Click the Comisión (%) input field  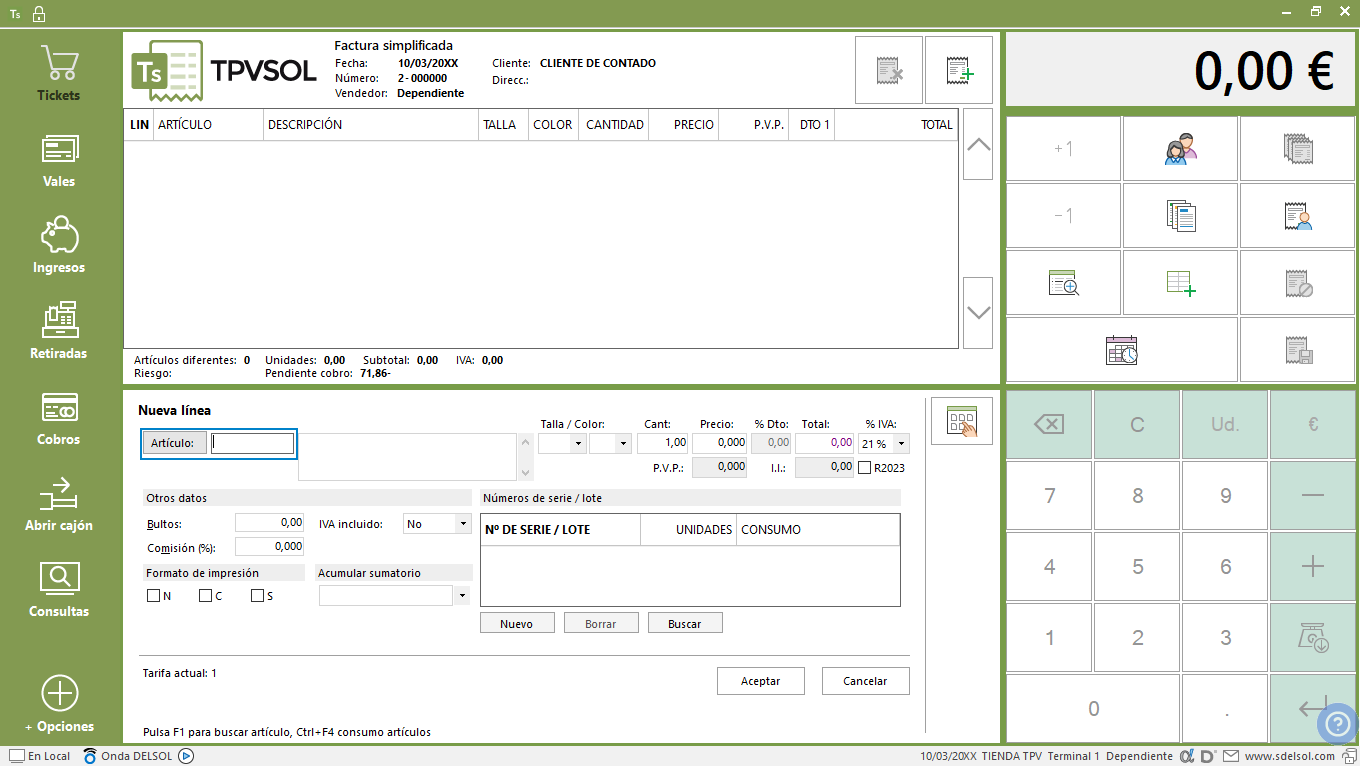pos(270,546)
